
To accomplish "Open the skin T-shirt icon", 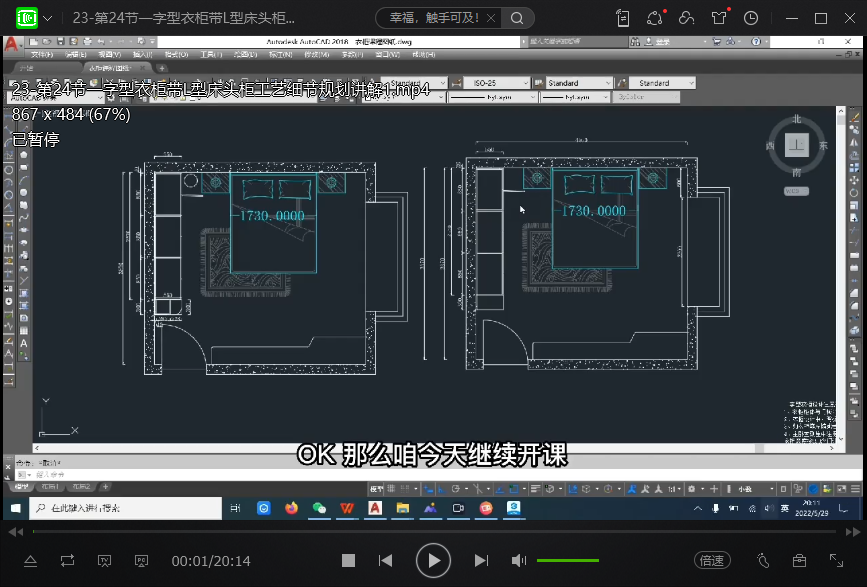I will click(x=719, y=18).
